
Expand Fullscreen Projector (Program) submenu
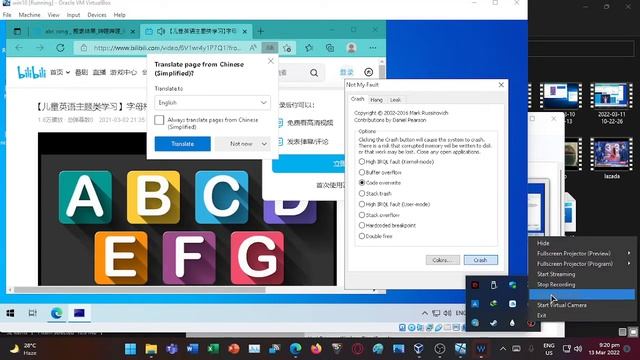[x=629, y=264]
